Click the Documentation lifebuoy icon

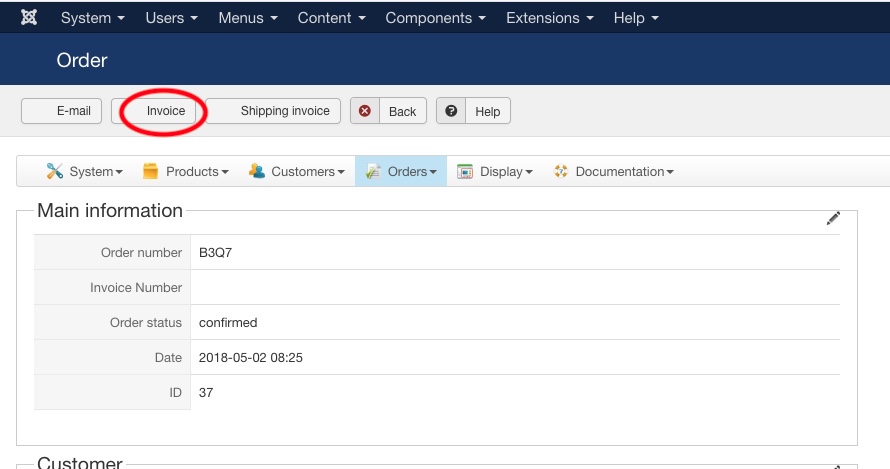click(560, 171)
